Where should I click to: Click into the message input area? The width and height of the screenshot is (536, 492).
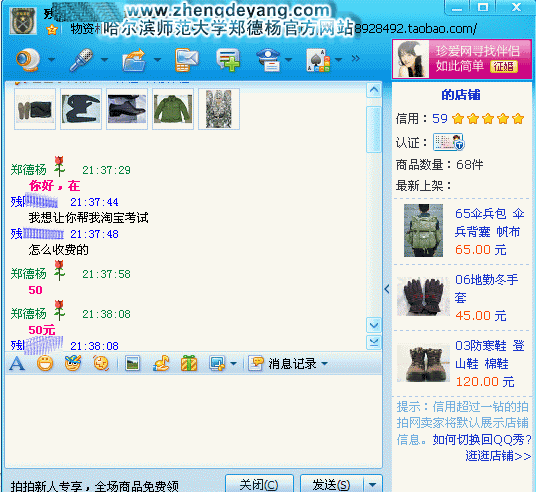(193, 421)
